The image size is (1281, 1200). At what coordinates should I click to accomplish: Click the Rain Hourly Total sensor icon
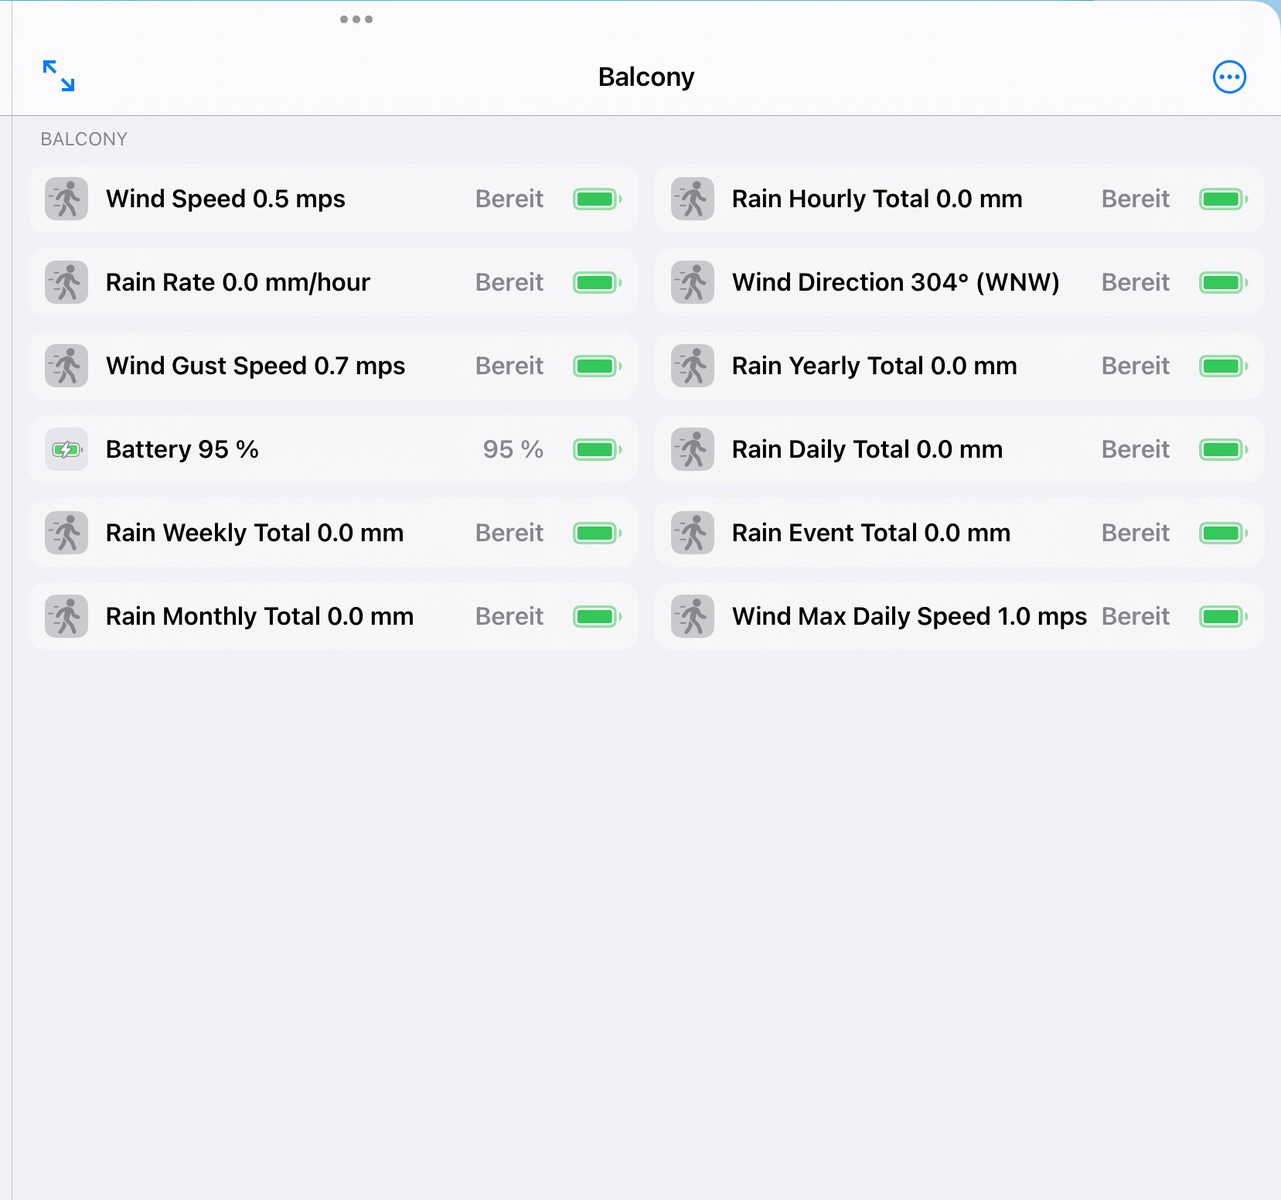coord(693,199)
